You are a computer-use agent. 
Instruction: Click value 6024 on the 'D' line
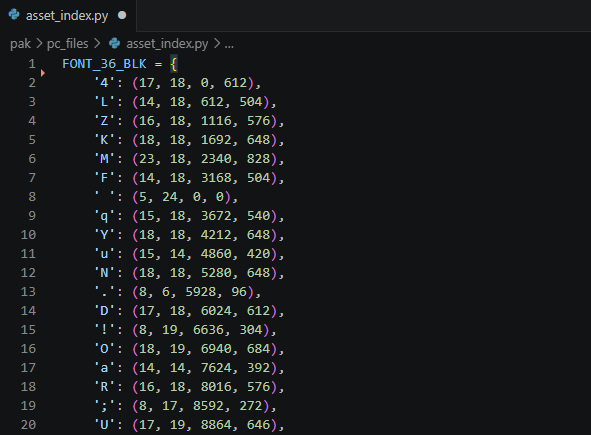pyautogui.click(x=216, y=311)
